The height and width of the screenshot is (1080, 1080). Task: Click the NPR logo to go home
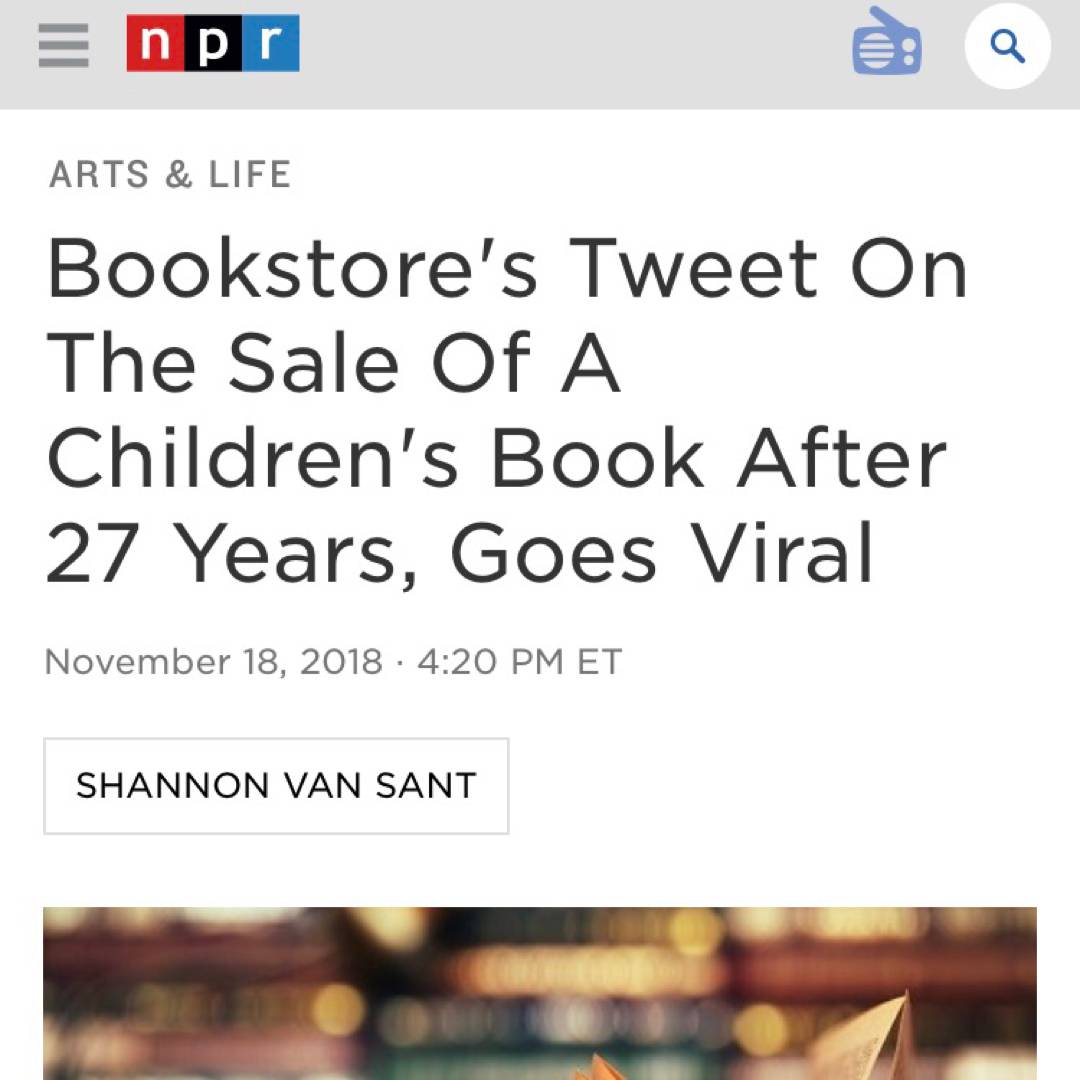coord(212,45)
